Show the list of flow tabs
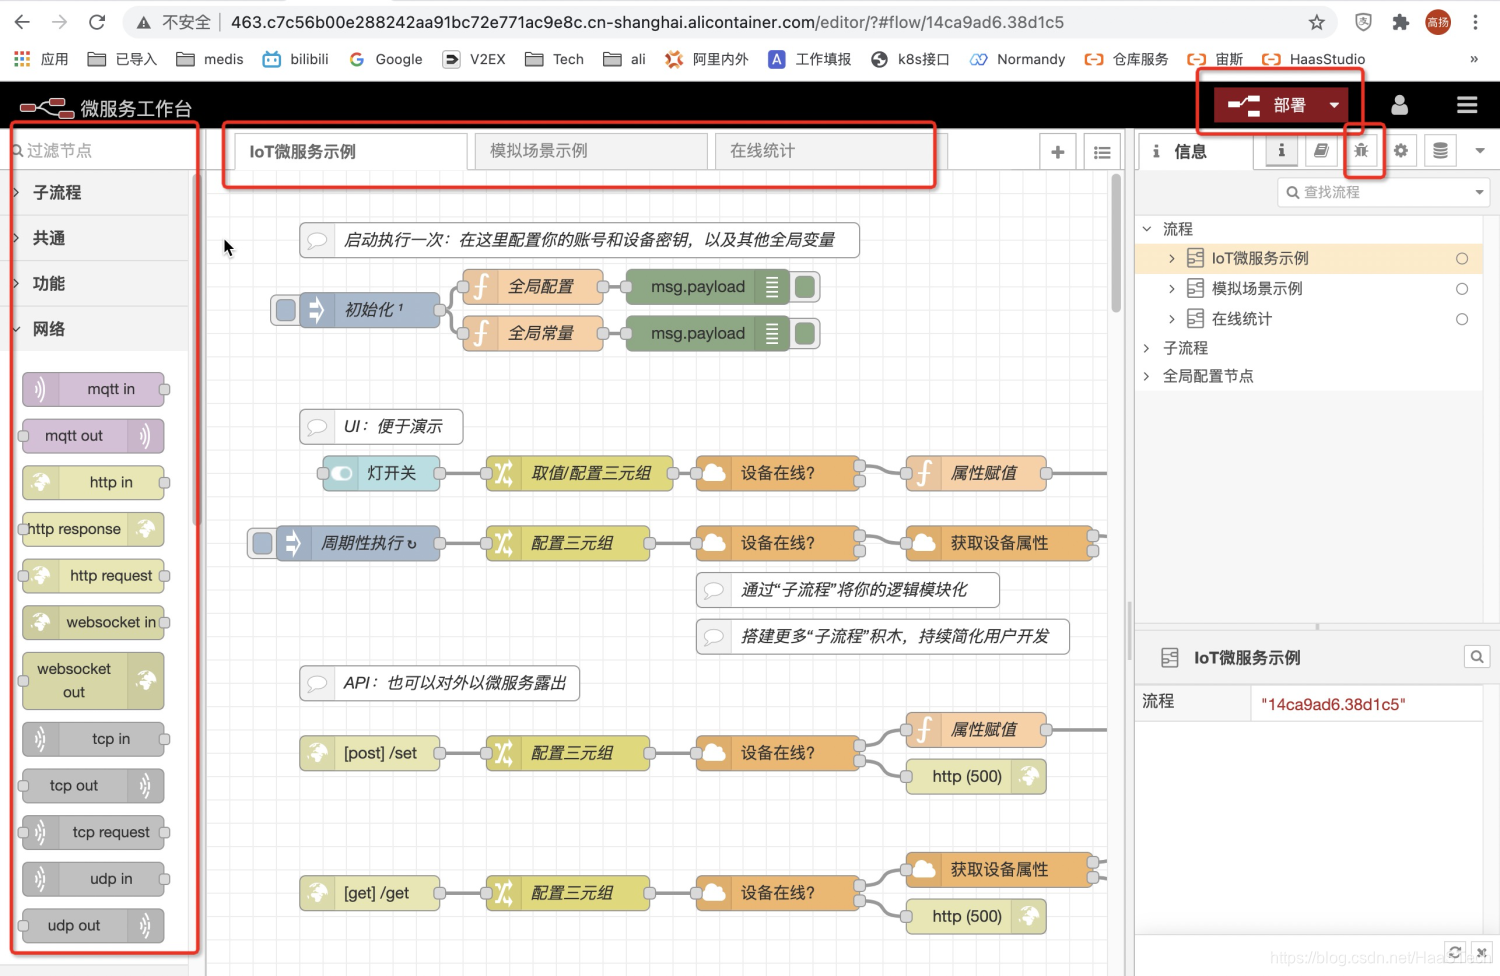Screen dimensions: 1500x976 [x=1102, y=152]
